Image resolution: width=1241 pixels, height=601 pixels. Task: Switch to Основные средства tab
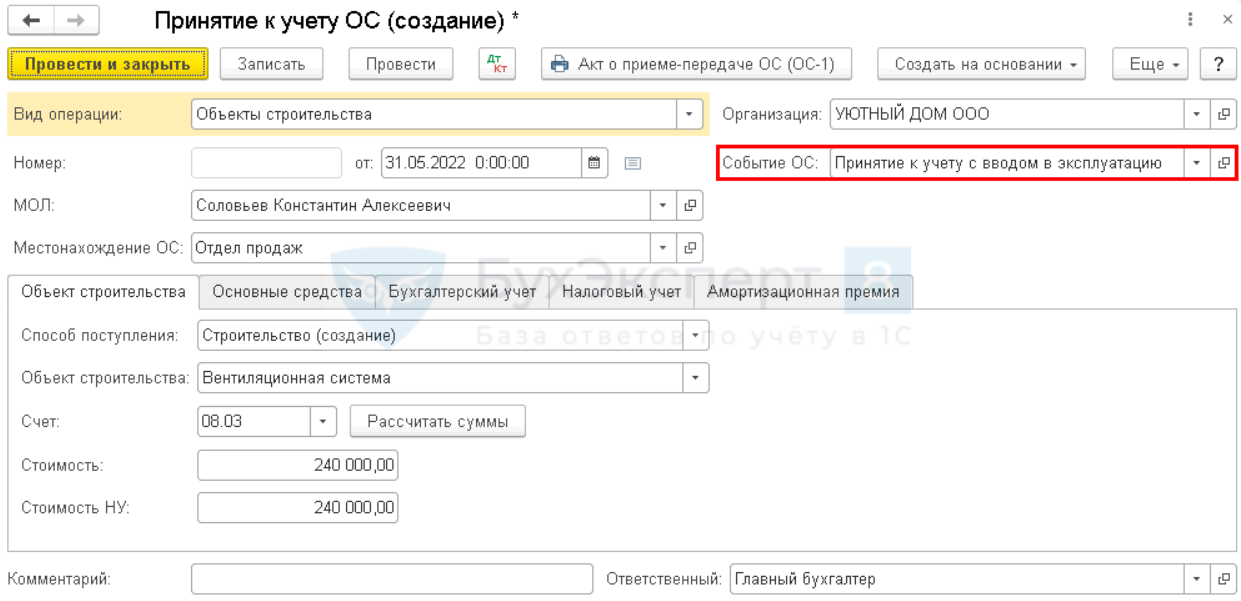[287, 292]
